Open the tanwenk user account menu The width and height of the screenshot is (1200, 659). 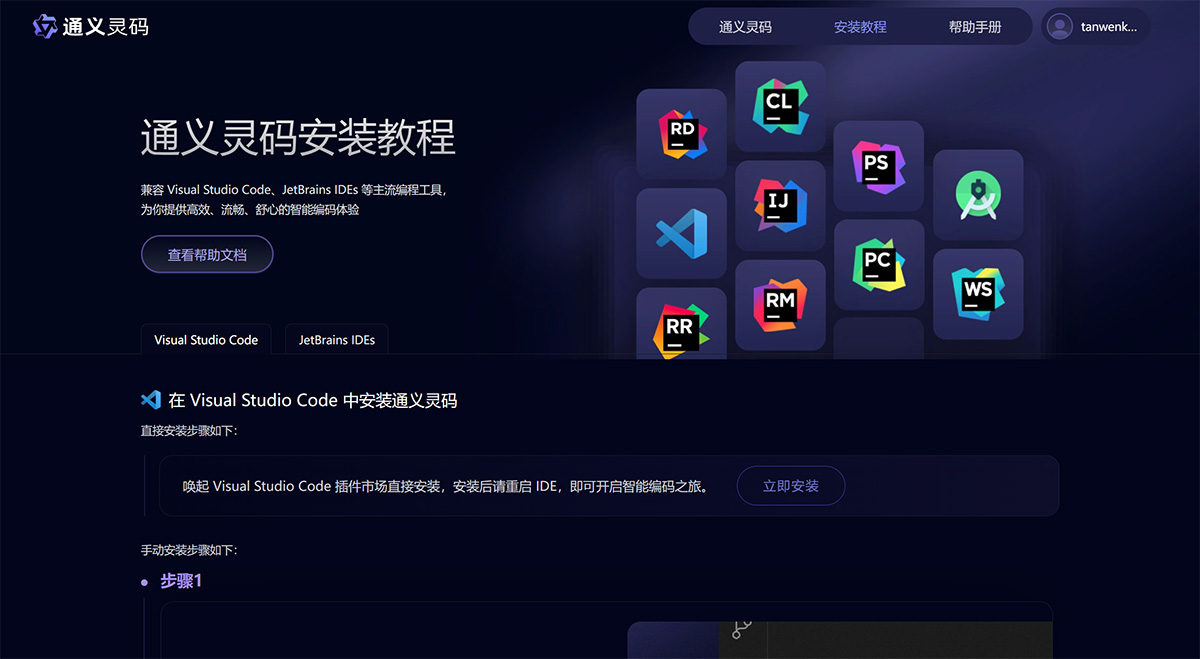click(1095, 26)
